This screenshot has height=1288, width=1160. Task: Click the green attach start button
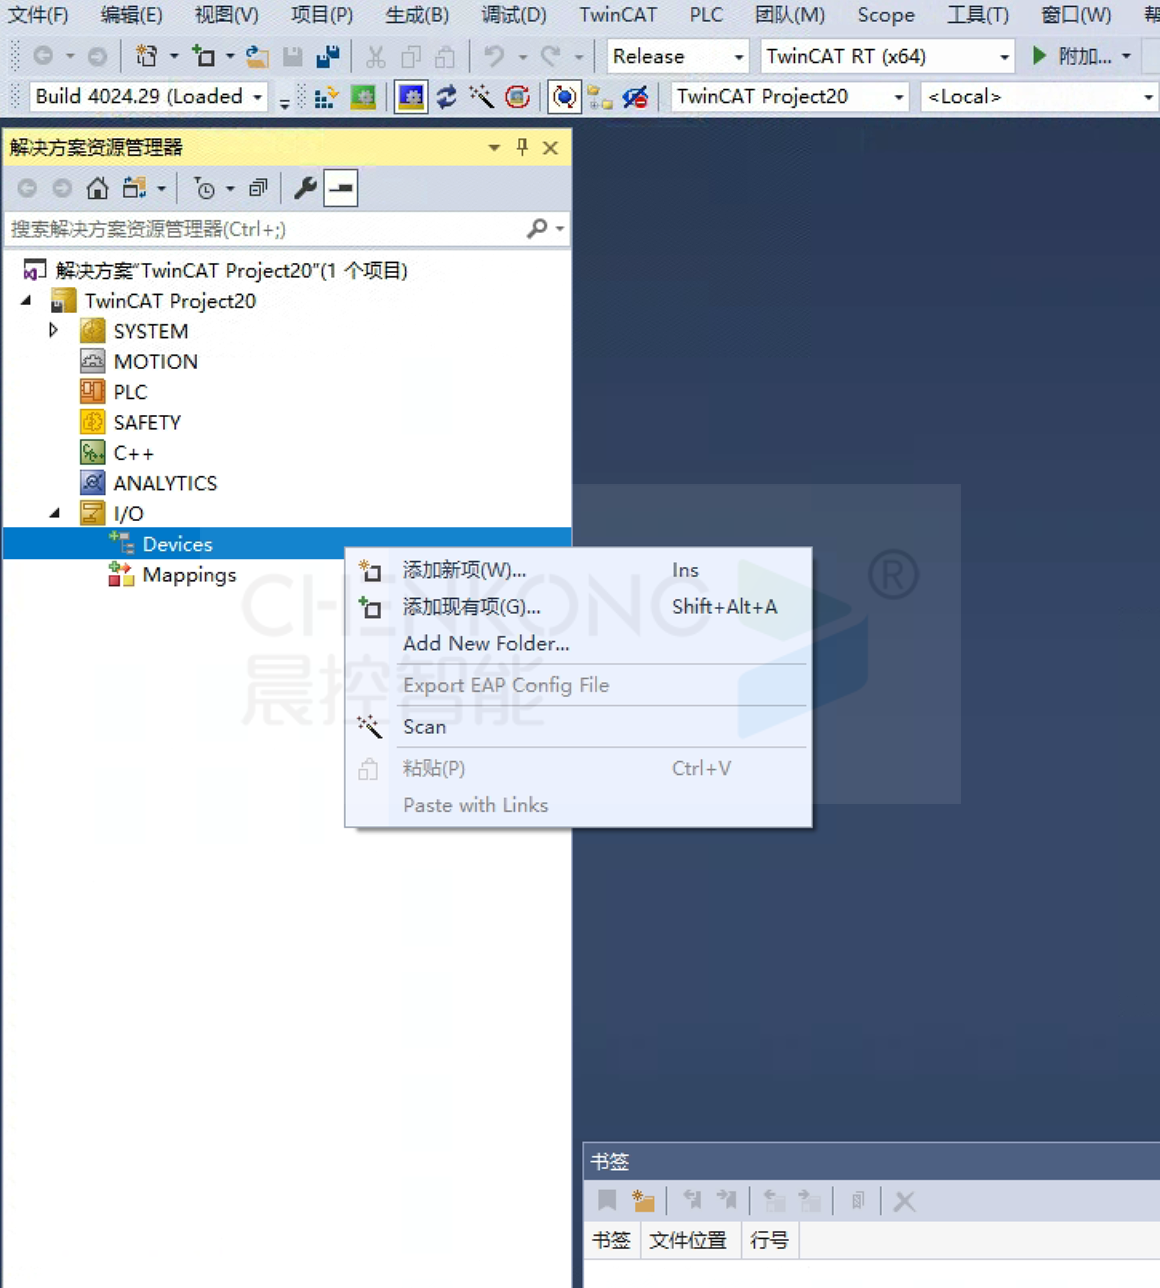click(x=1040, y=56)
